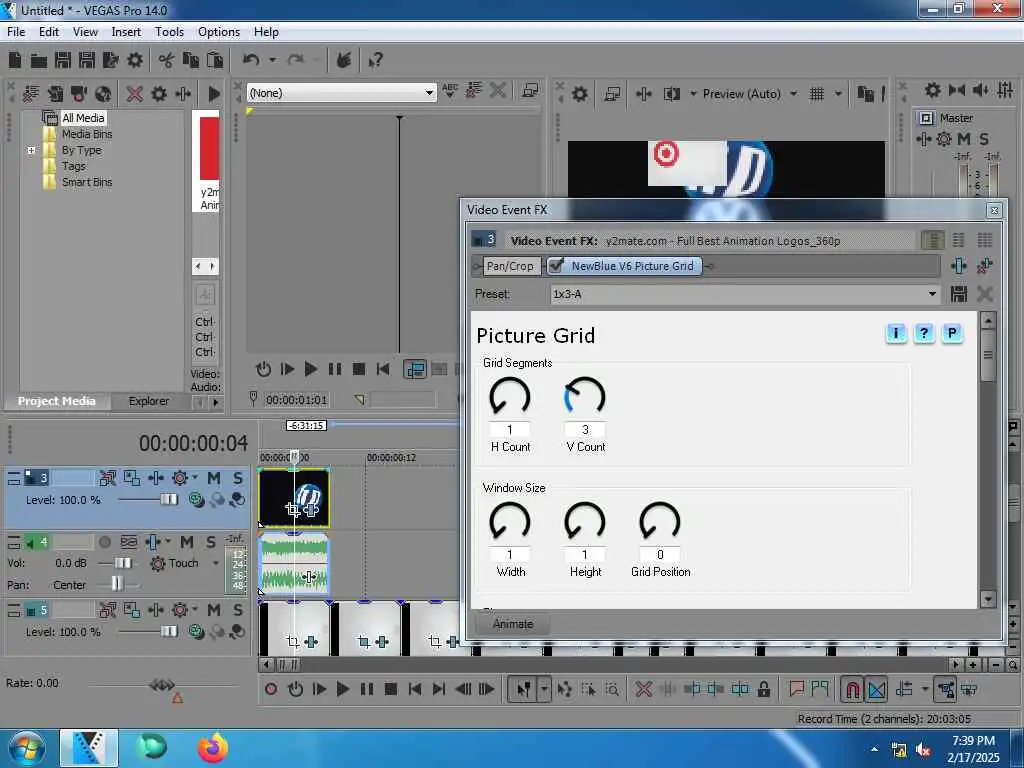Save the preset with the floppy disk icon

pyautogui.click(x=958, y=294)
